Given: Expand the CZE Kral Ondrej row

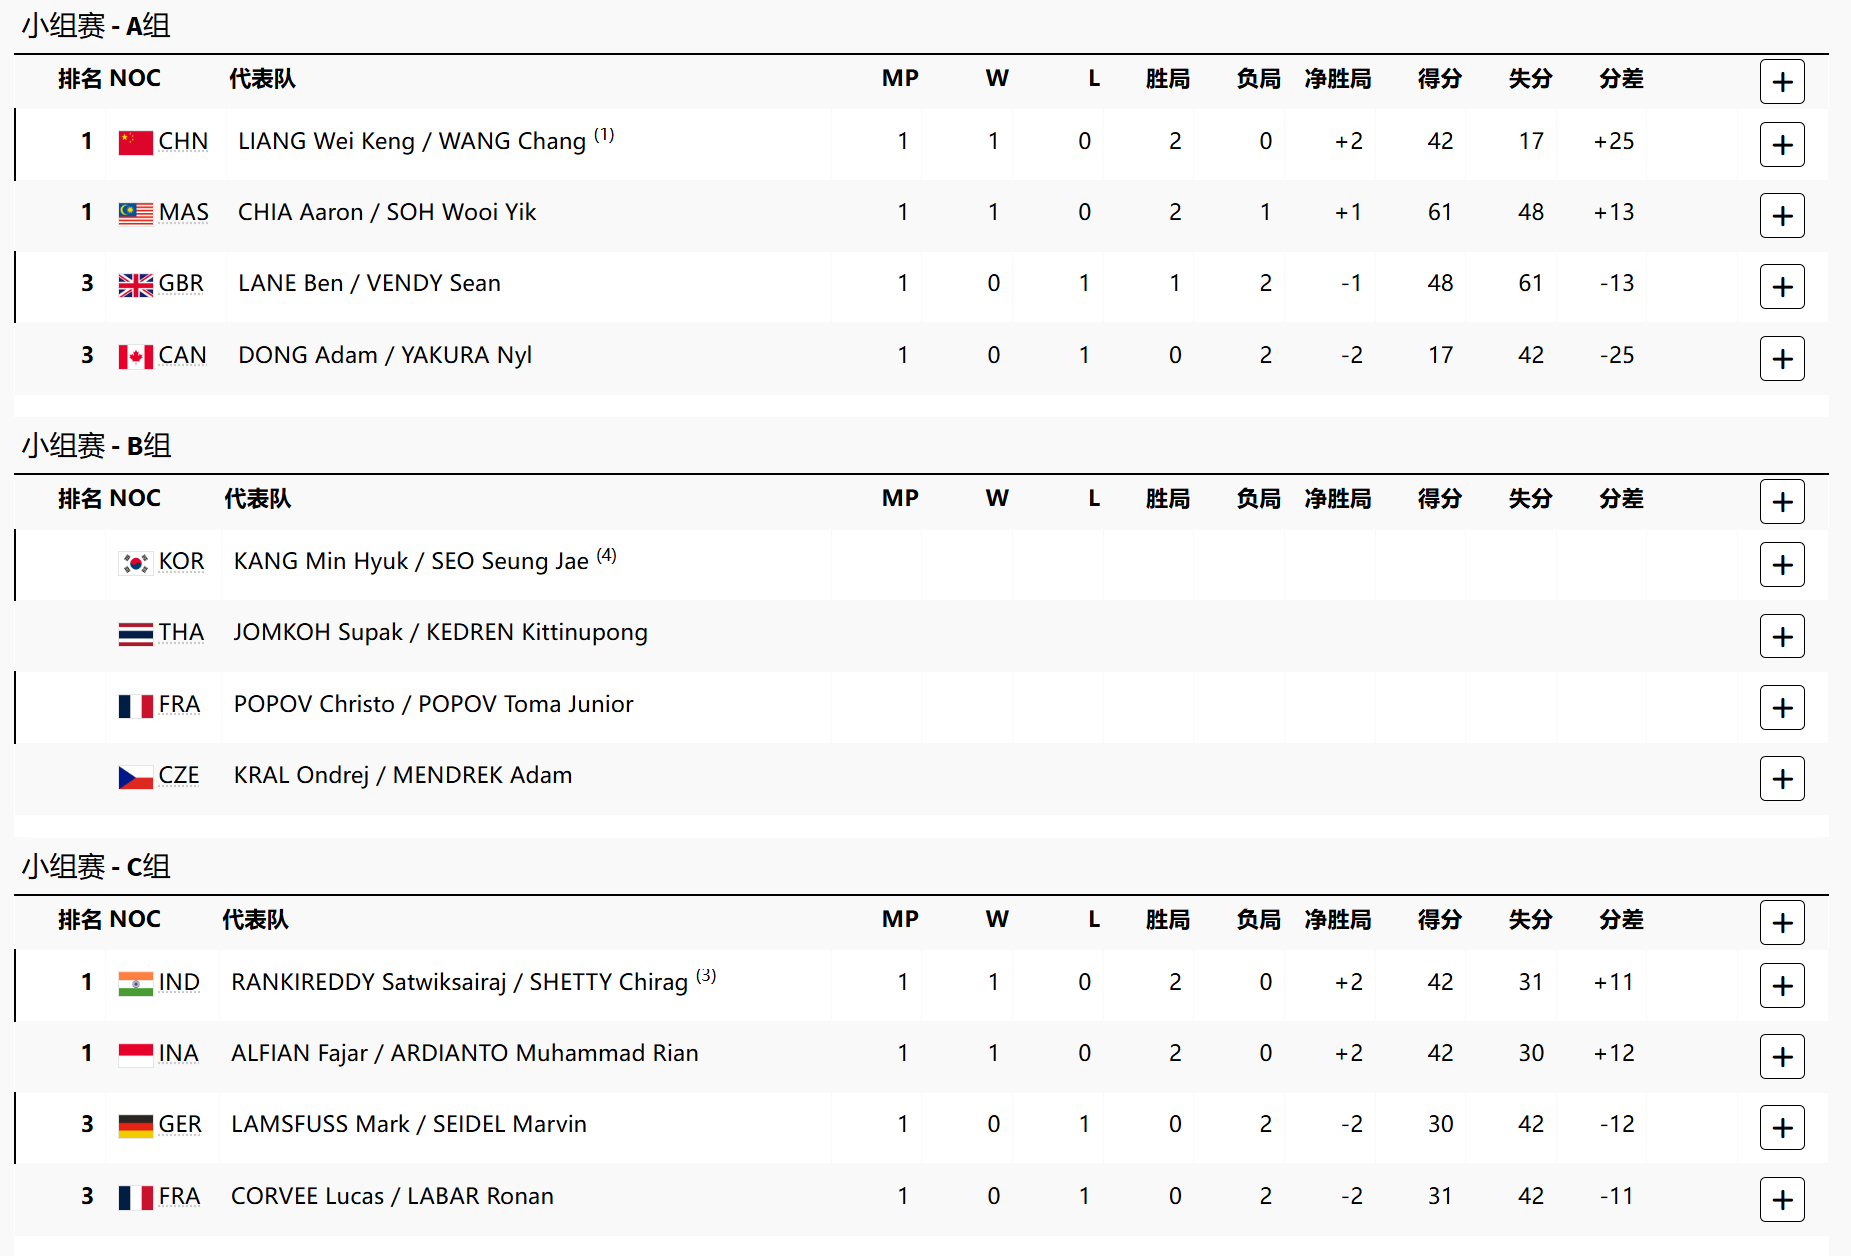Looking at the screenshot, I should coord(1782,779).
